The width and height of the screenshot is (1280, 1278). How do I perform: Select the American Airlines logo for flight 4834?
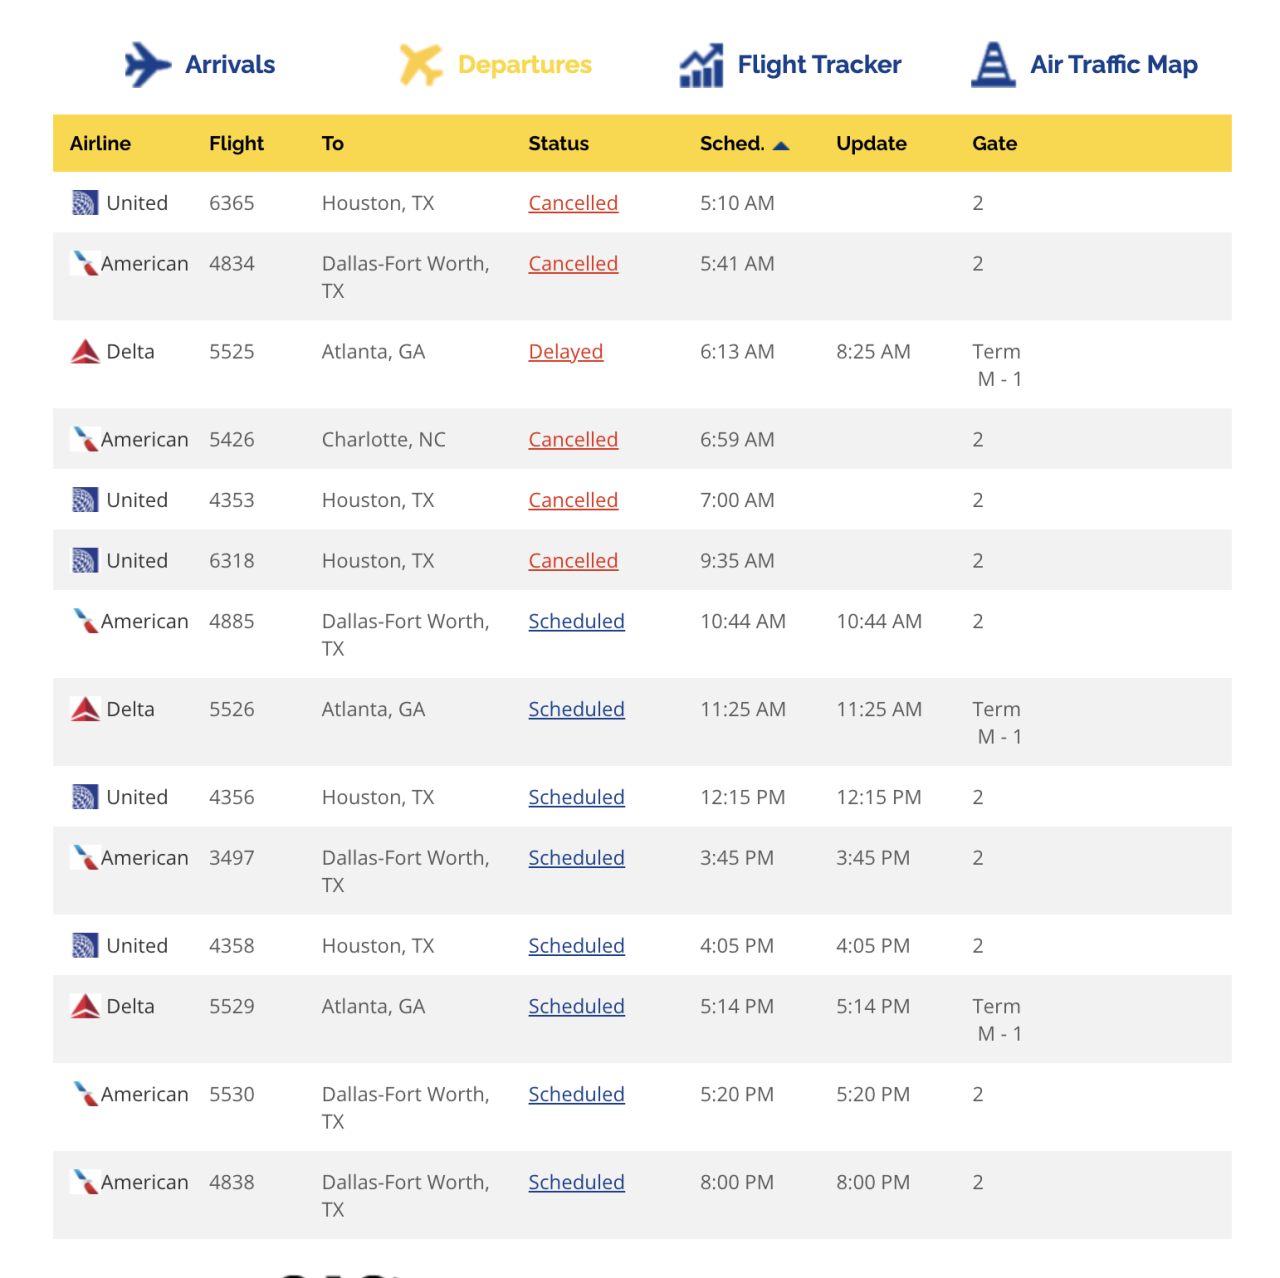tap(87, 263)
